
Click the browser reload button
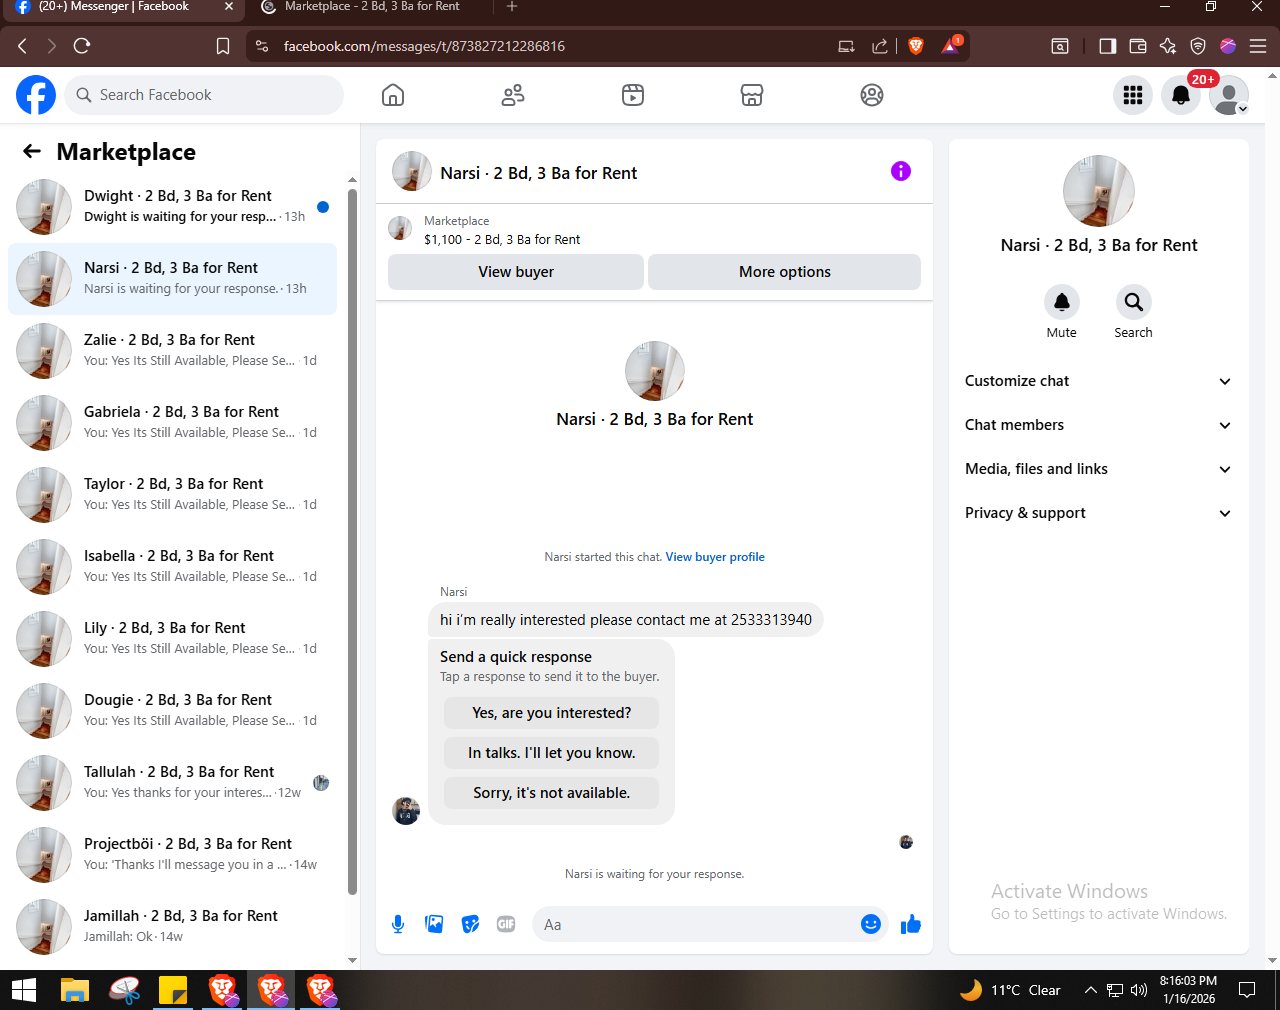(82, 46)
